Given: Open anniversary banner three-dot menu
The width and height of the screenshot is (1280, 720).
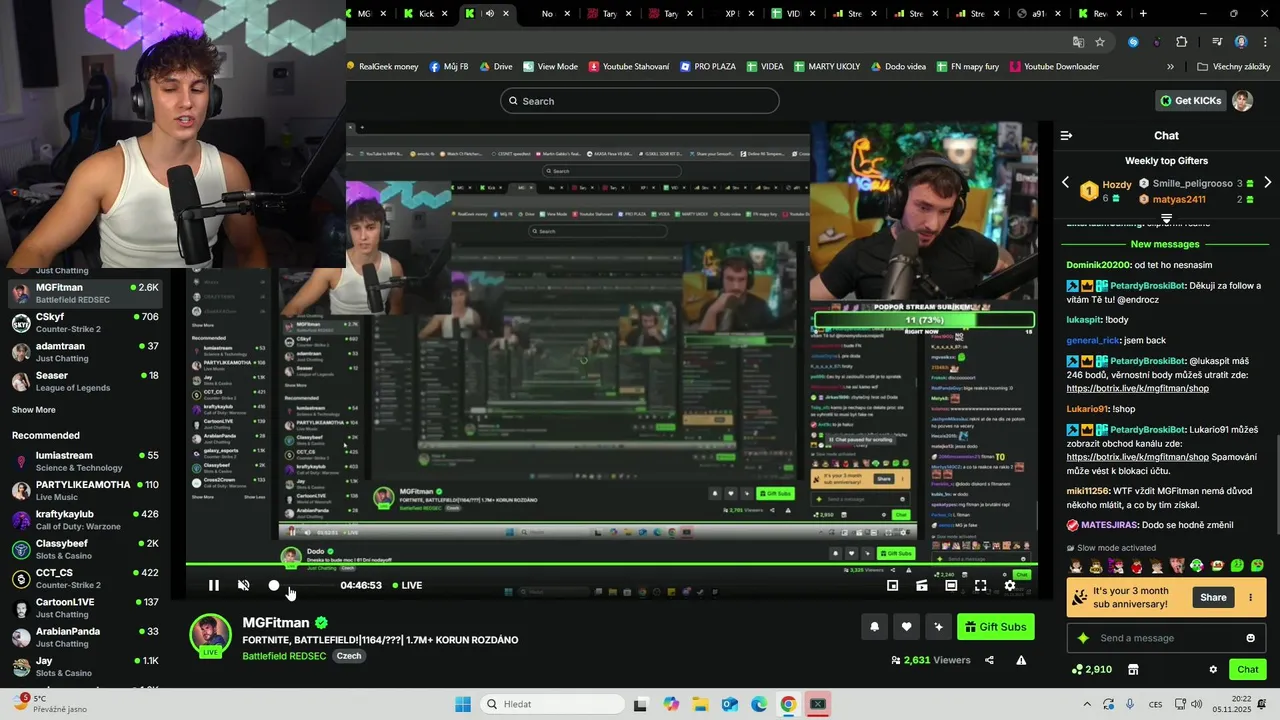Looking at the screenshot, I should tap(1250, 597).
